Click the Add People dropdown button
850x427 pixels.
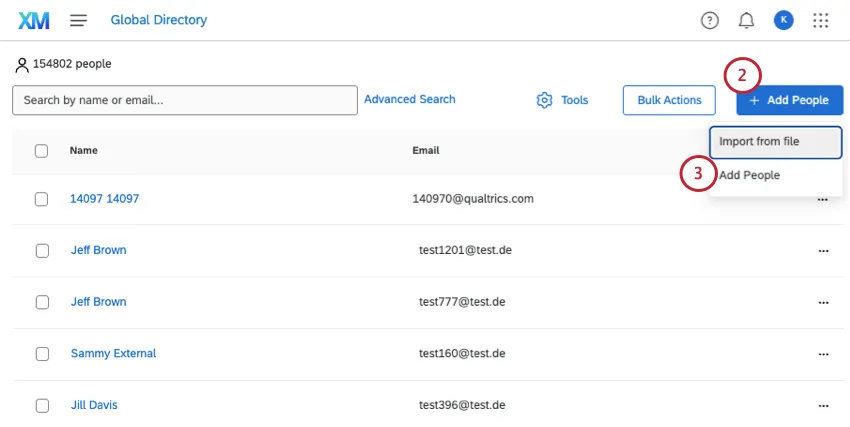789,100
